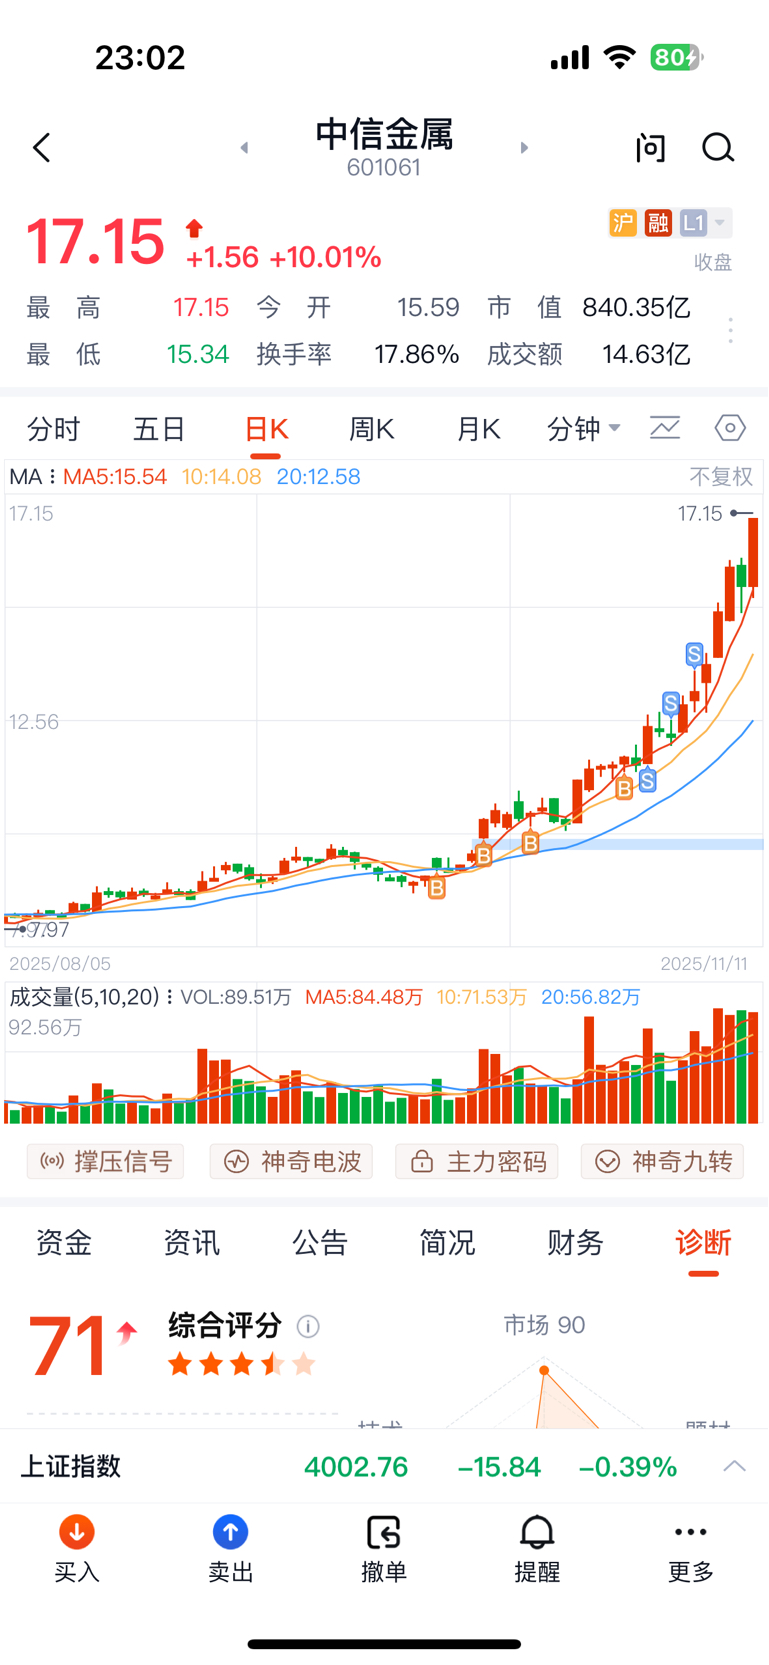Image resolution: width=769 pixels, height=1665 pixels.
Task: Switch to the 简况 tab
Action: coord(447,1243)
